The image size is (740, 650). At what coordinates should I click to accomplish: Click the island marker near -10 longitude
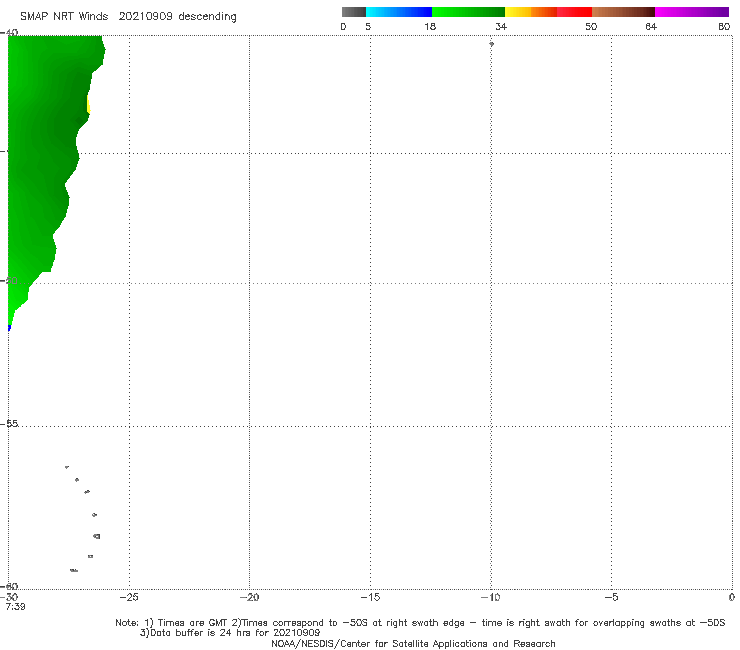tap(491, 44)
